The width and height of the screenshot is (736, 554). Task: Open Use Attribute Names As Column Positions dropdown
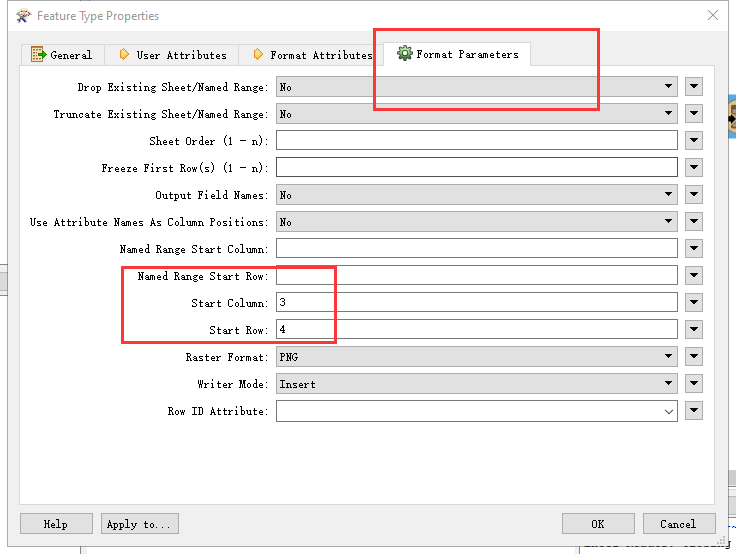click(x=476, y=222)
